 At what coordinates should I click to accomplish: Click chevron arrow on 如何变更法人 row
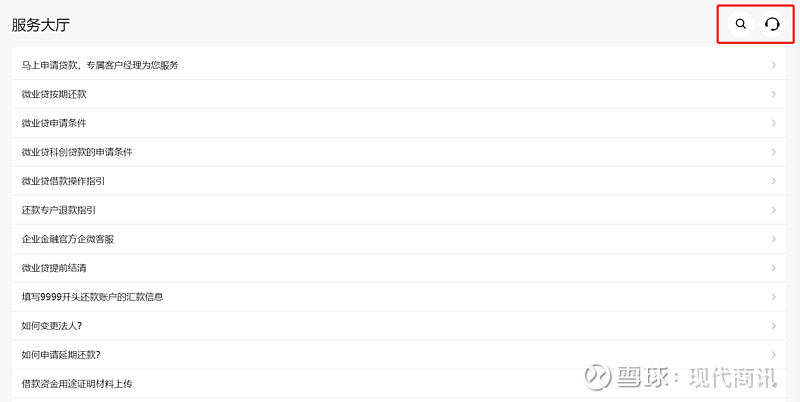click(x=773, y=326)
